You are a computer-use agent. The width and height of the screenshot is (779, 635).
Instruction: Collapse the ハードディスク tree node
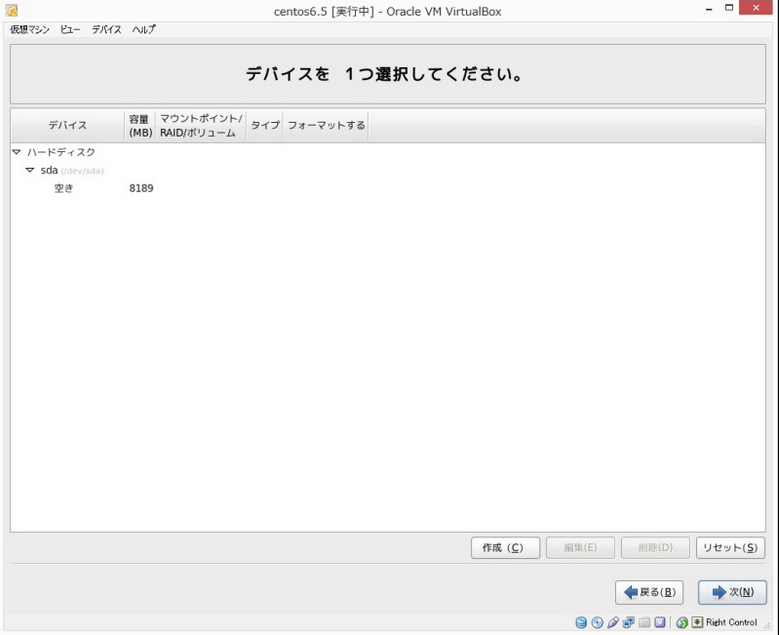point(17,152)
